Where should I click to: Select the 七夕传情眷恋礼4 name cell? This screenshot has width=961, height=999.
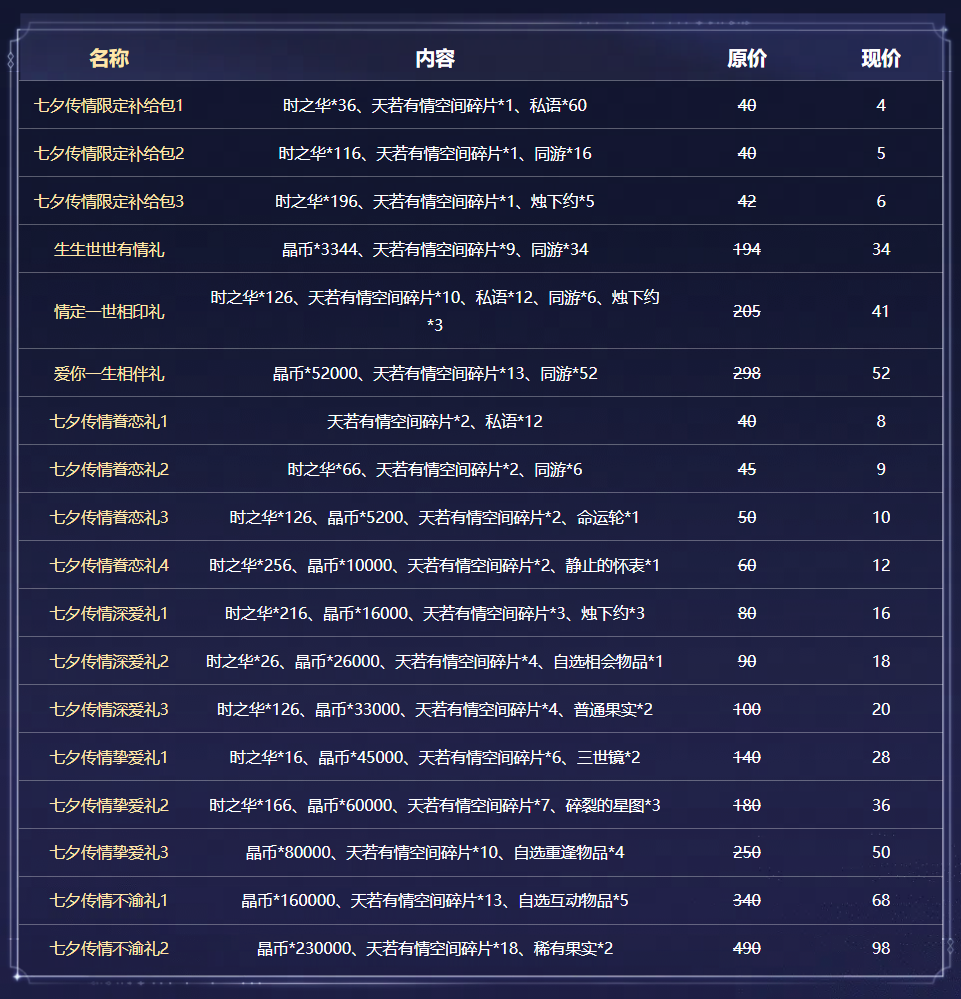(x=109, y=565)
